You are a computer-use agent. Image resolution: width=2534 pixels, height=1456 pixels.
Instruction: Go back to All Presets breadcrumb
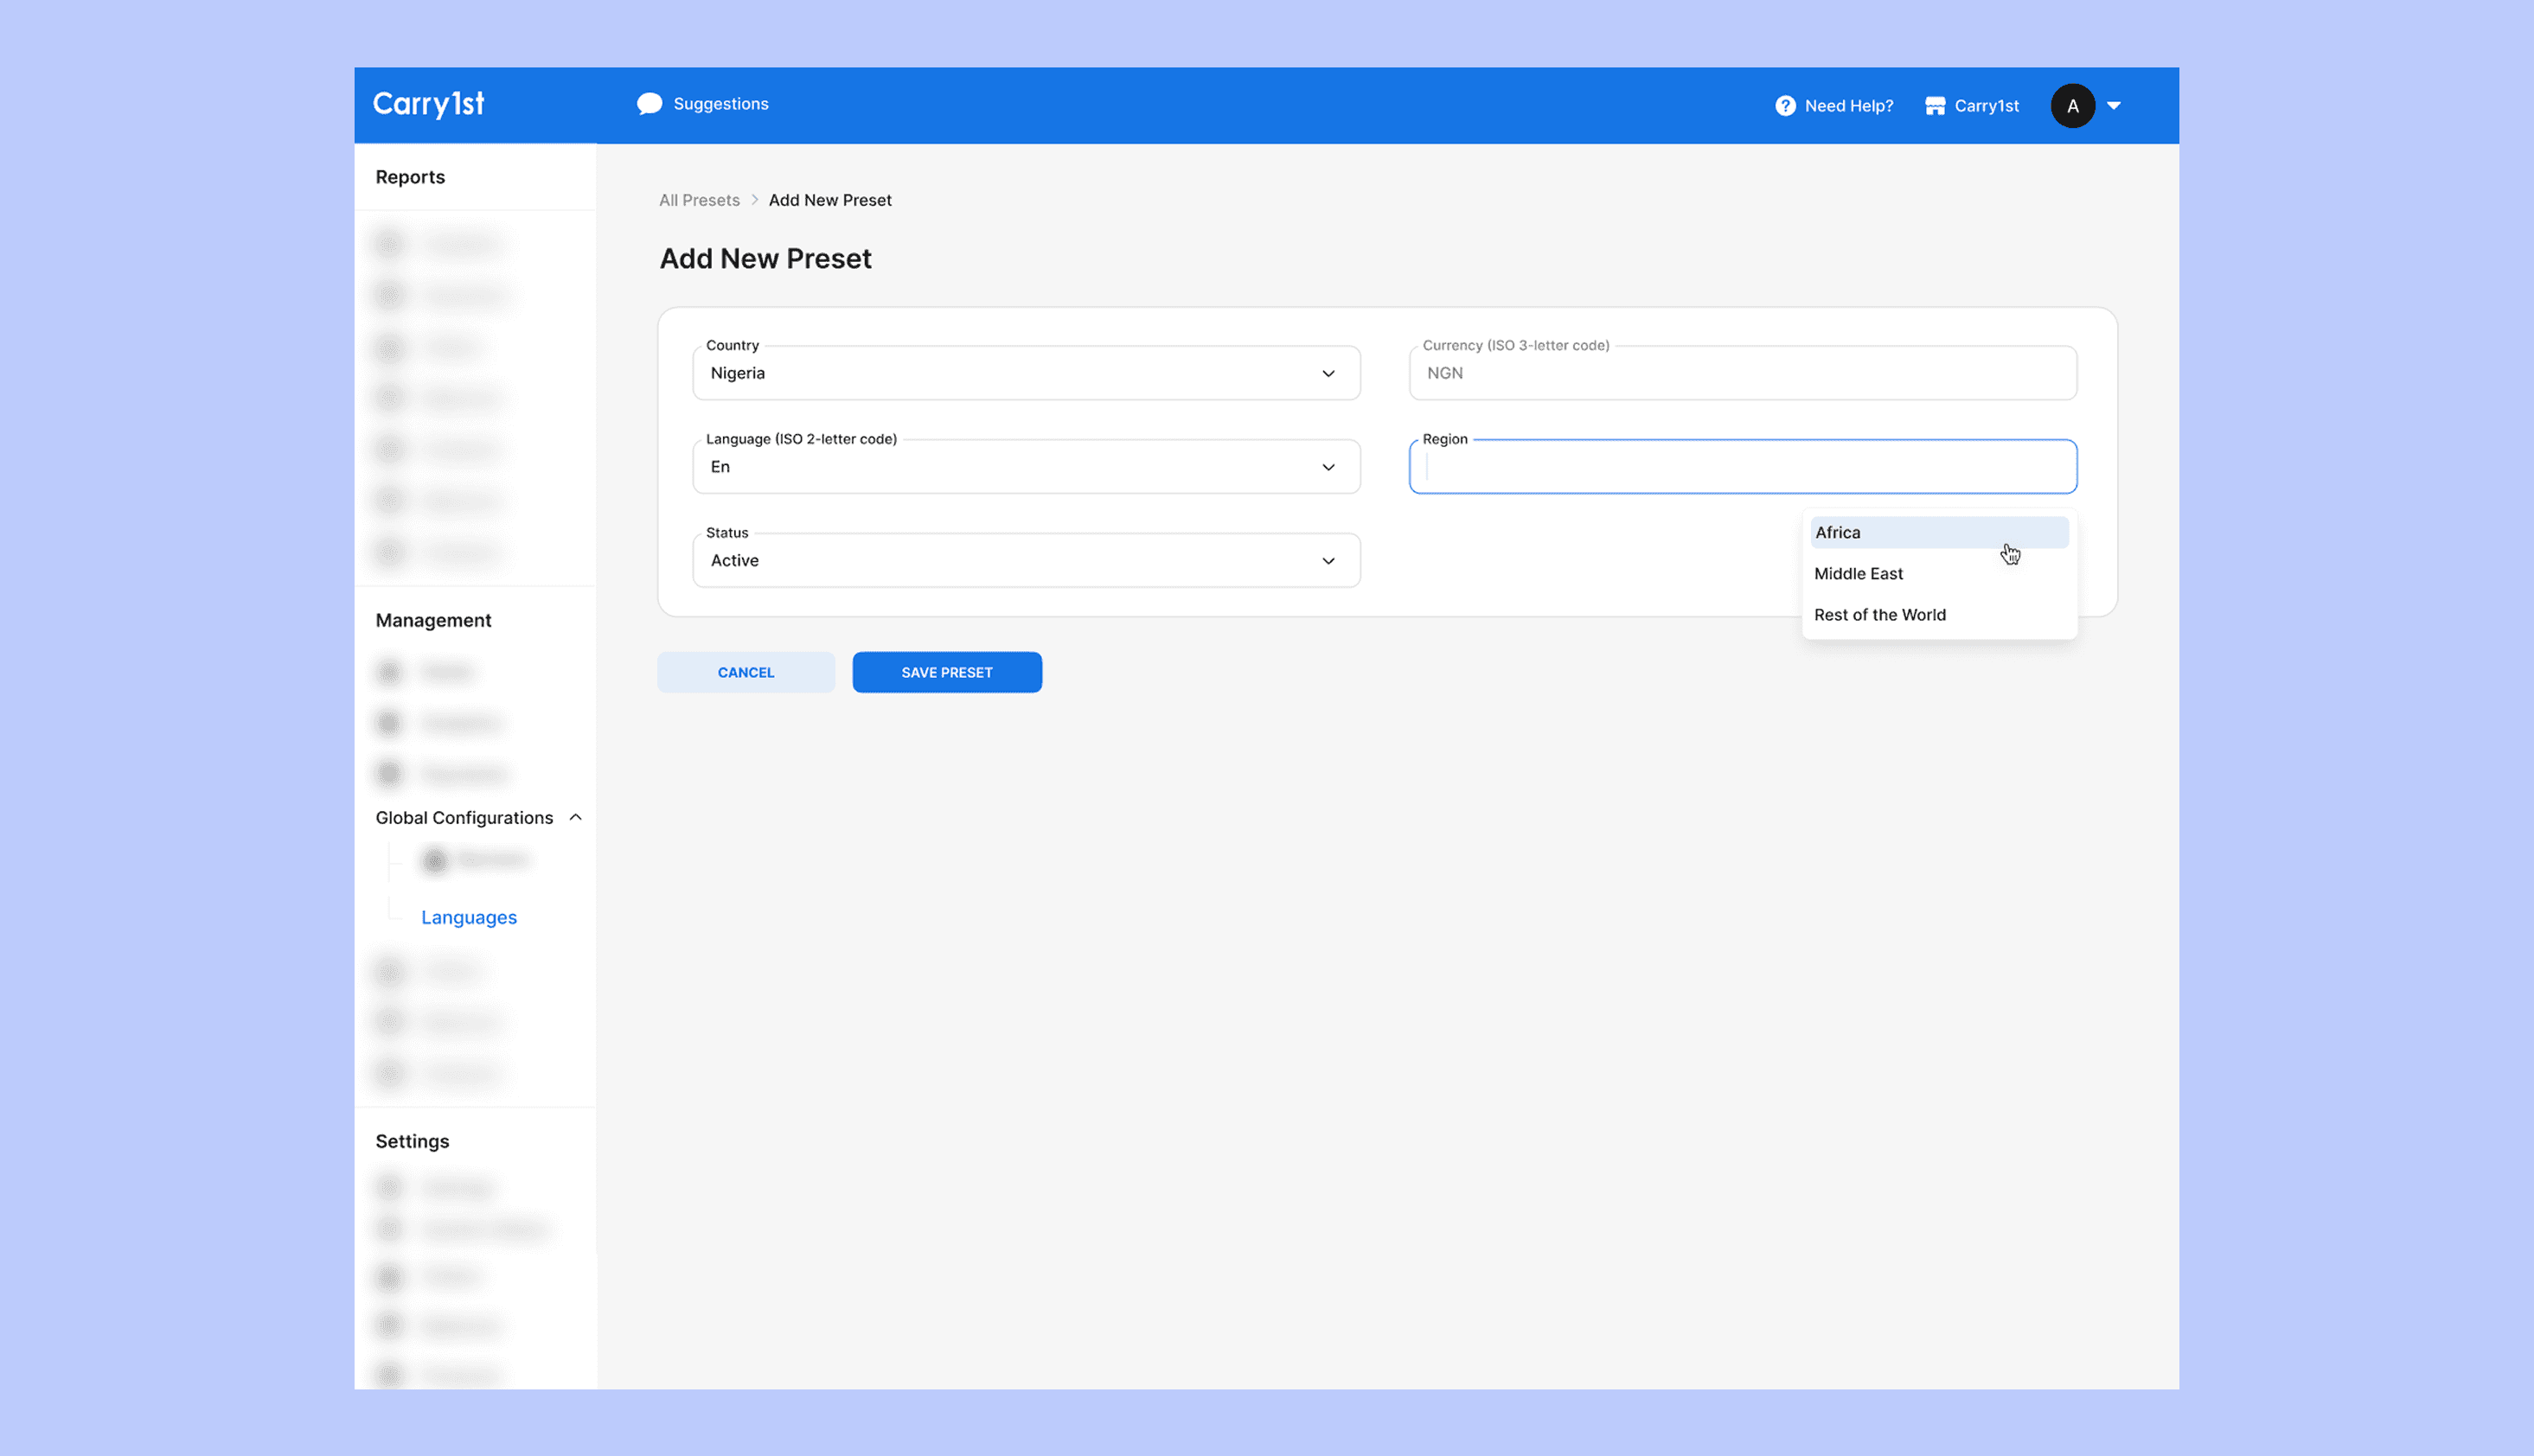699,200
